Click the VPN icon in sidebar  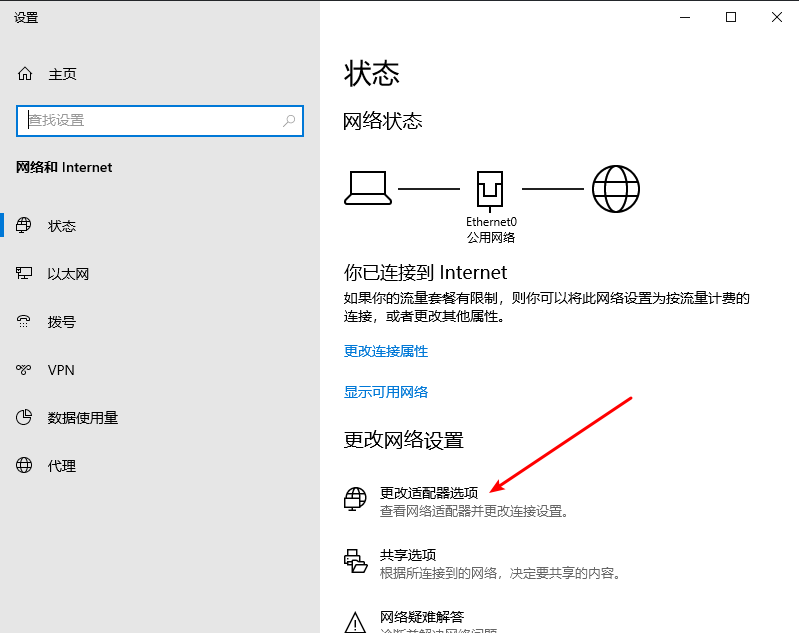coord(23,370)
